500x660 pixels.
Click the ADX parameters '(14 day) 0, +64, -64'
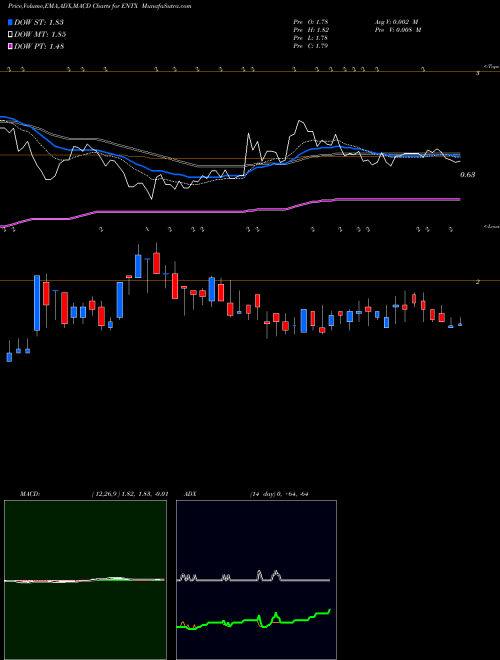point(279,494)
